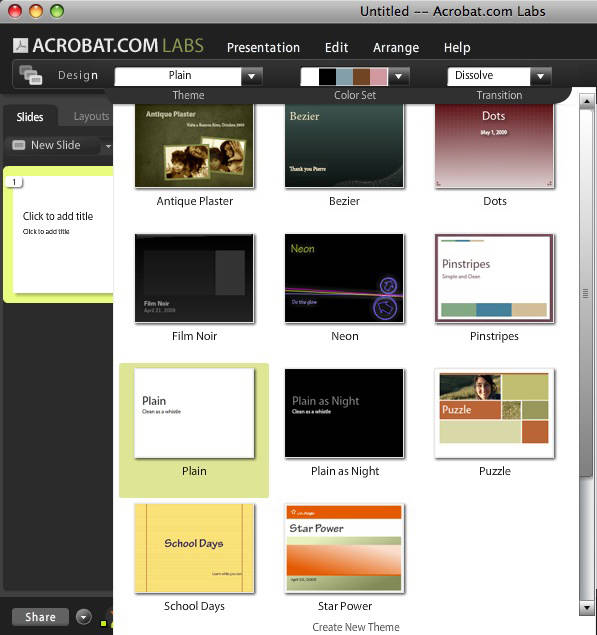Switch to the Layouts tab
Image resolution: width=597 pixels, height=635 pixels.
[x=91, y=117]
